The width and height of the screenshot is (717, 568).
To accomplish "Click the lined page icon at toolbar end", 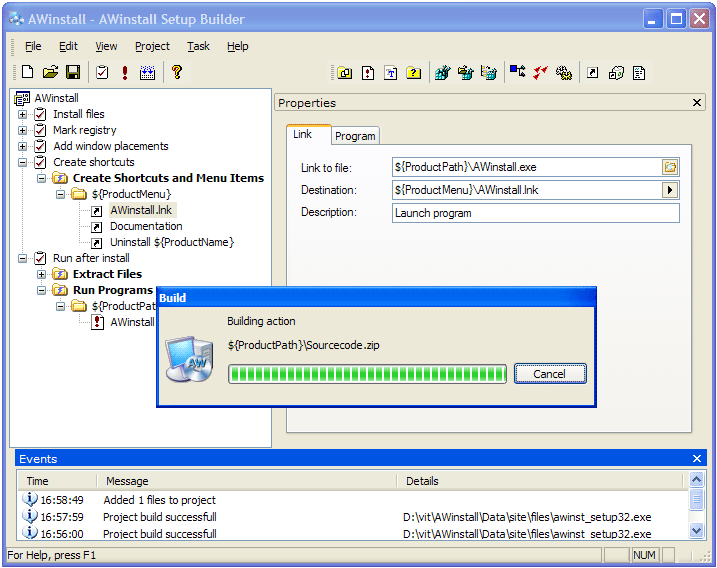I will coord(639,73).
